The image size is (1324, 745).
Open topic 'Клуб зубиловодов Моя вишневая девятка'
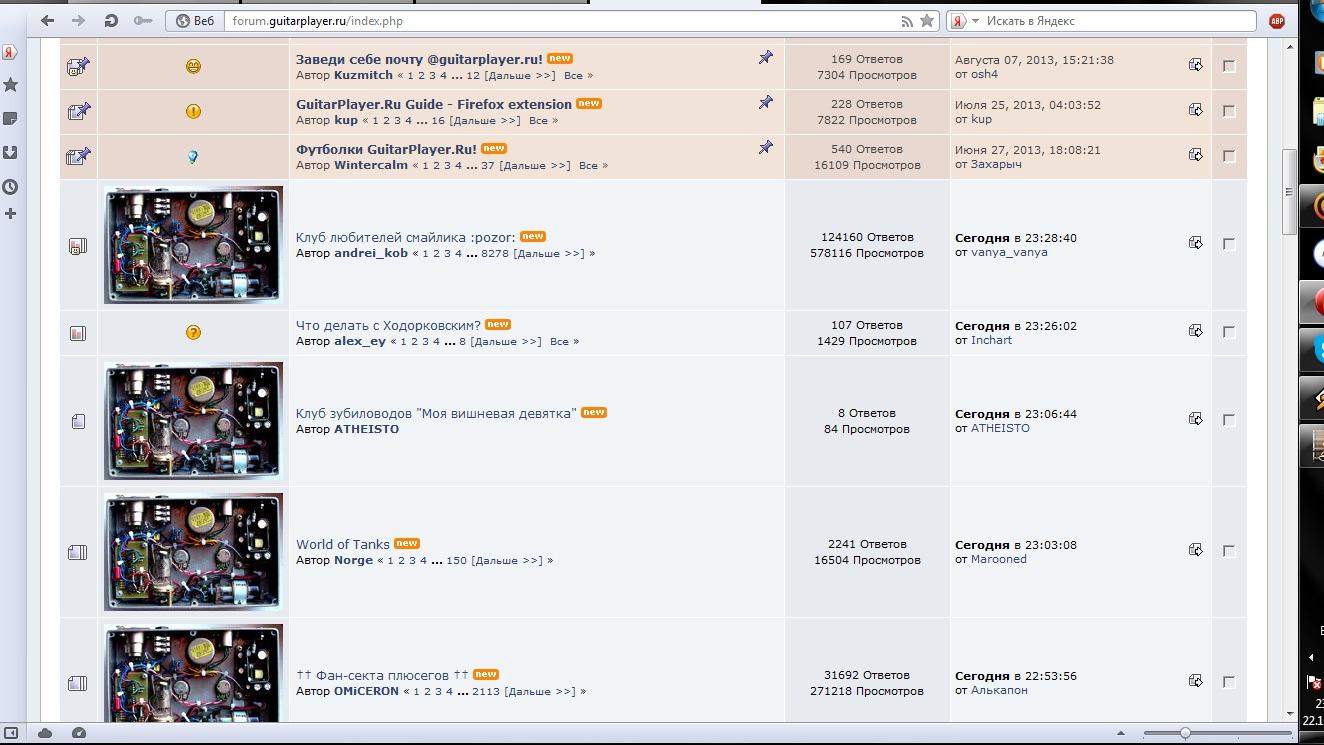pyautogui.click(x=436, y=413)
